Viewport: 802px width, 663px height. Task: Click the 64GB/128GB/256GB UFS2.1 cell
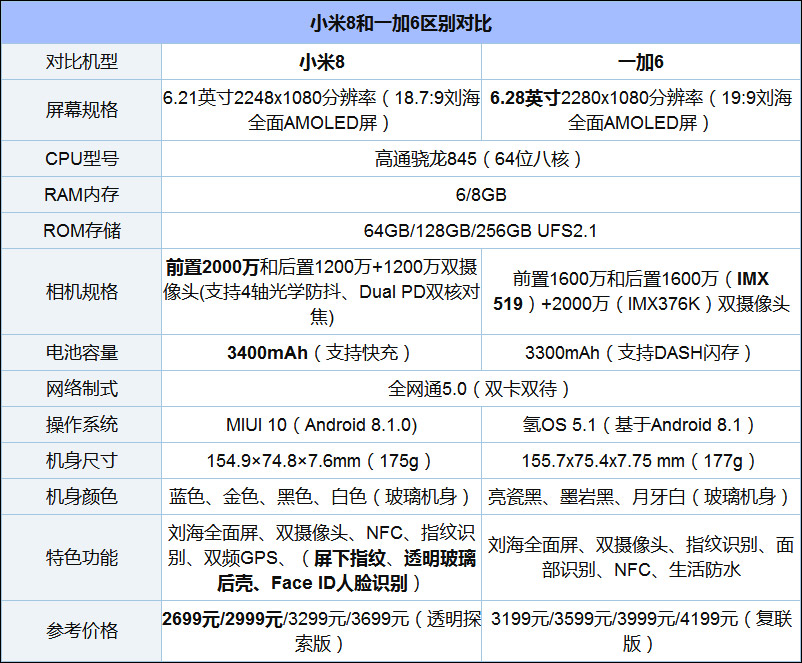click(x=481, y=230)
